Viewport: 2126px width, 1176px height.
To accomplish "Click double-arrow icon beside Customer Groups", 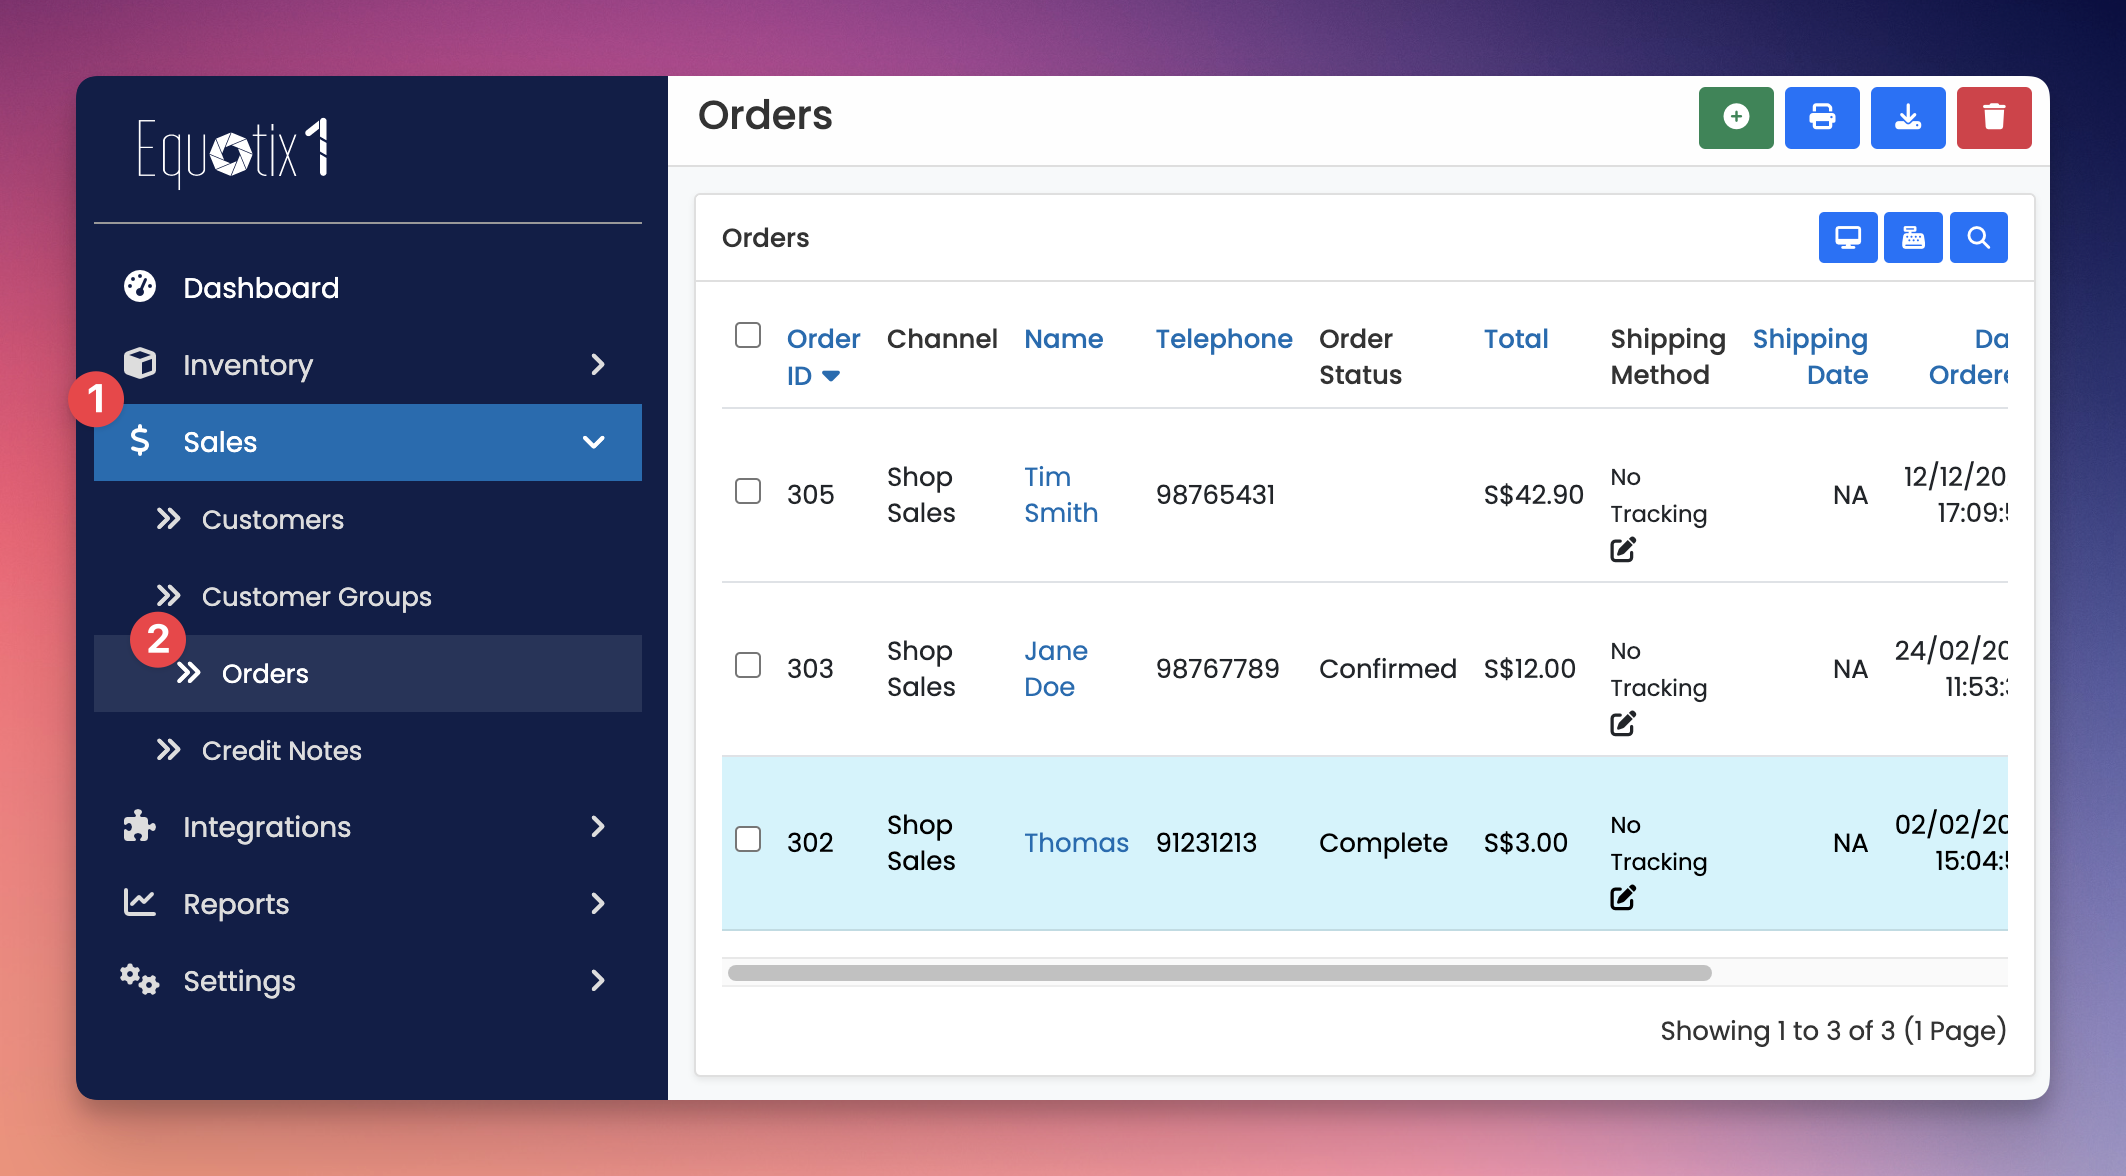I will tap(168, 595).
